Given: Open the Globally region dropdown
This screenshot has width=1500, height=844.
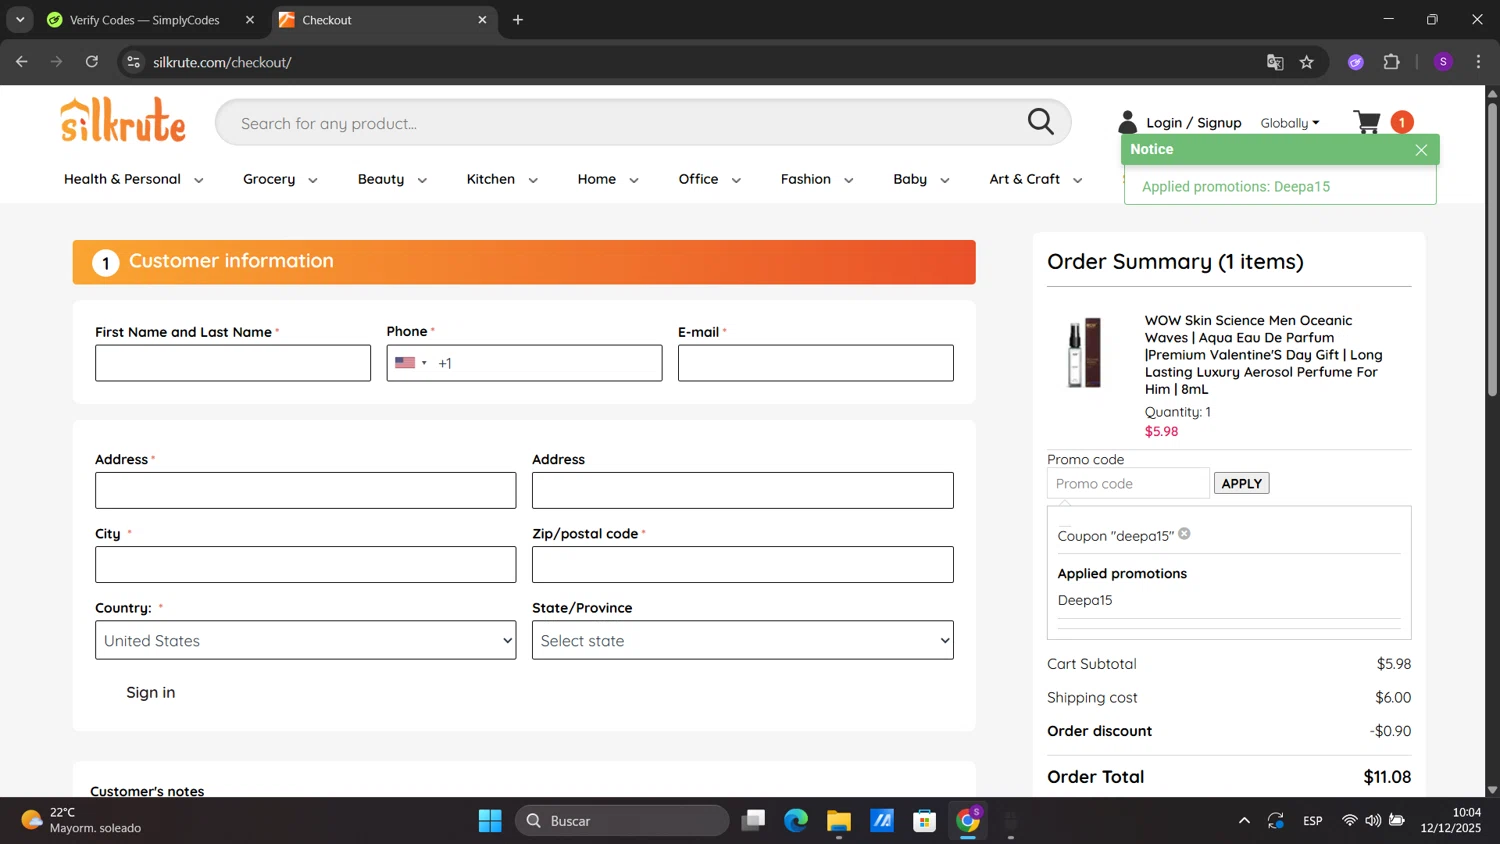Looking at the screenshot, I should 1289,123.
